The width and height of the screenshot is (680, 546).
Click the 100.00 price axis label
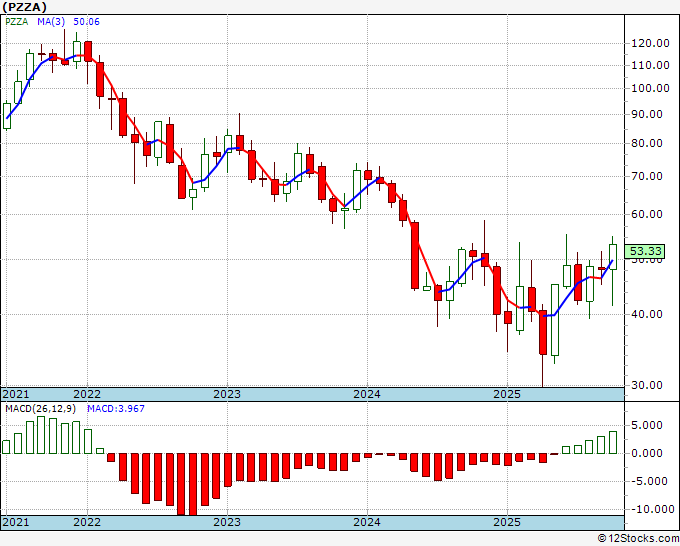tap(649, 88)
